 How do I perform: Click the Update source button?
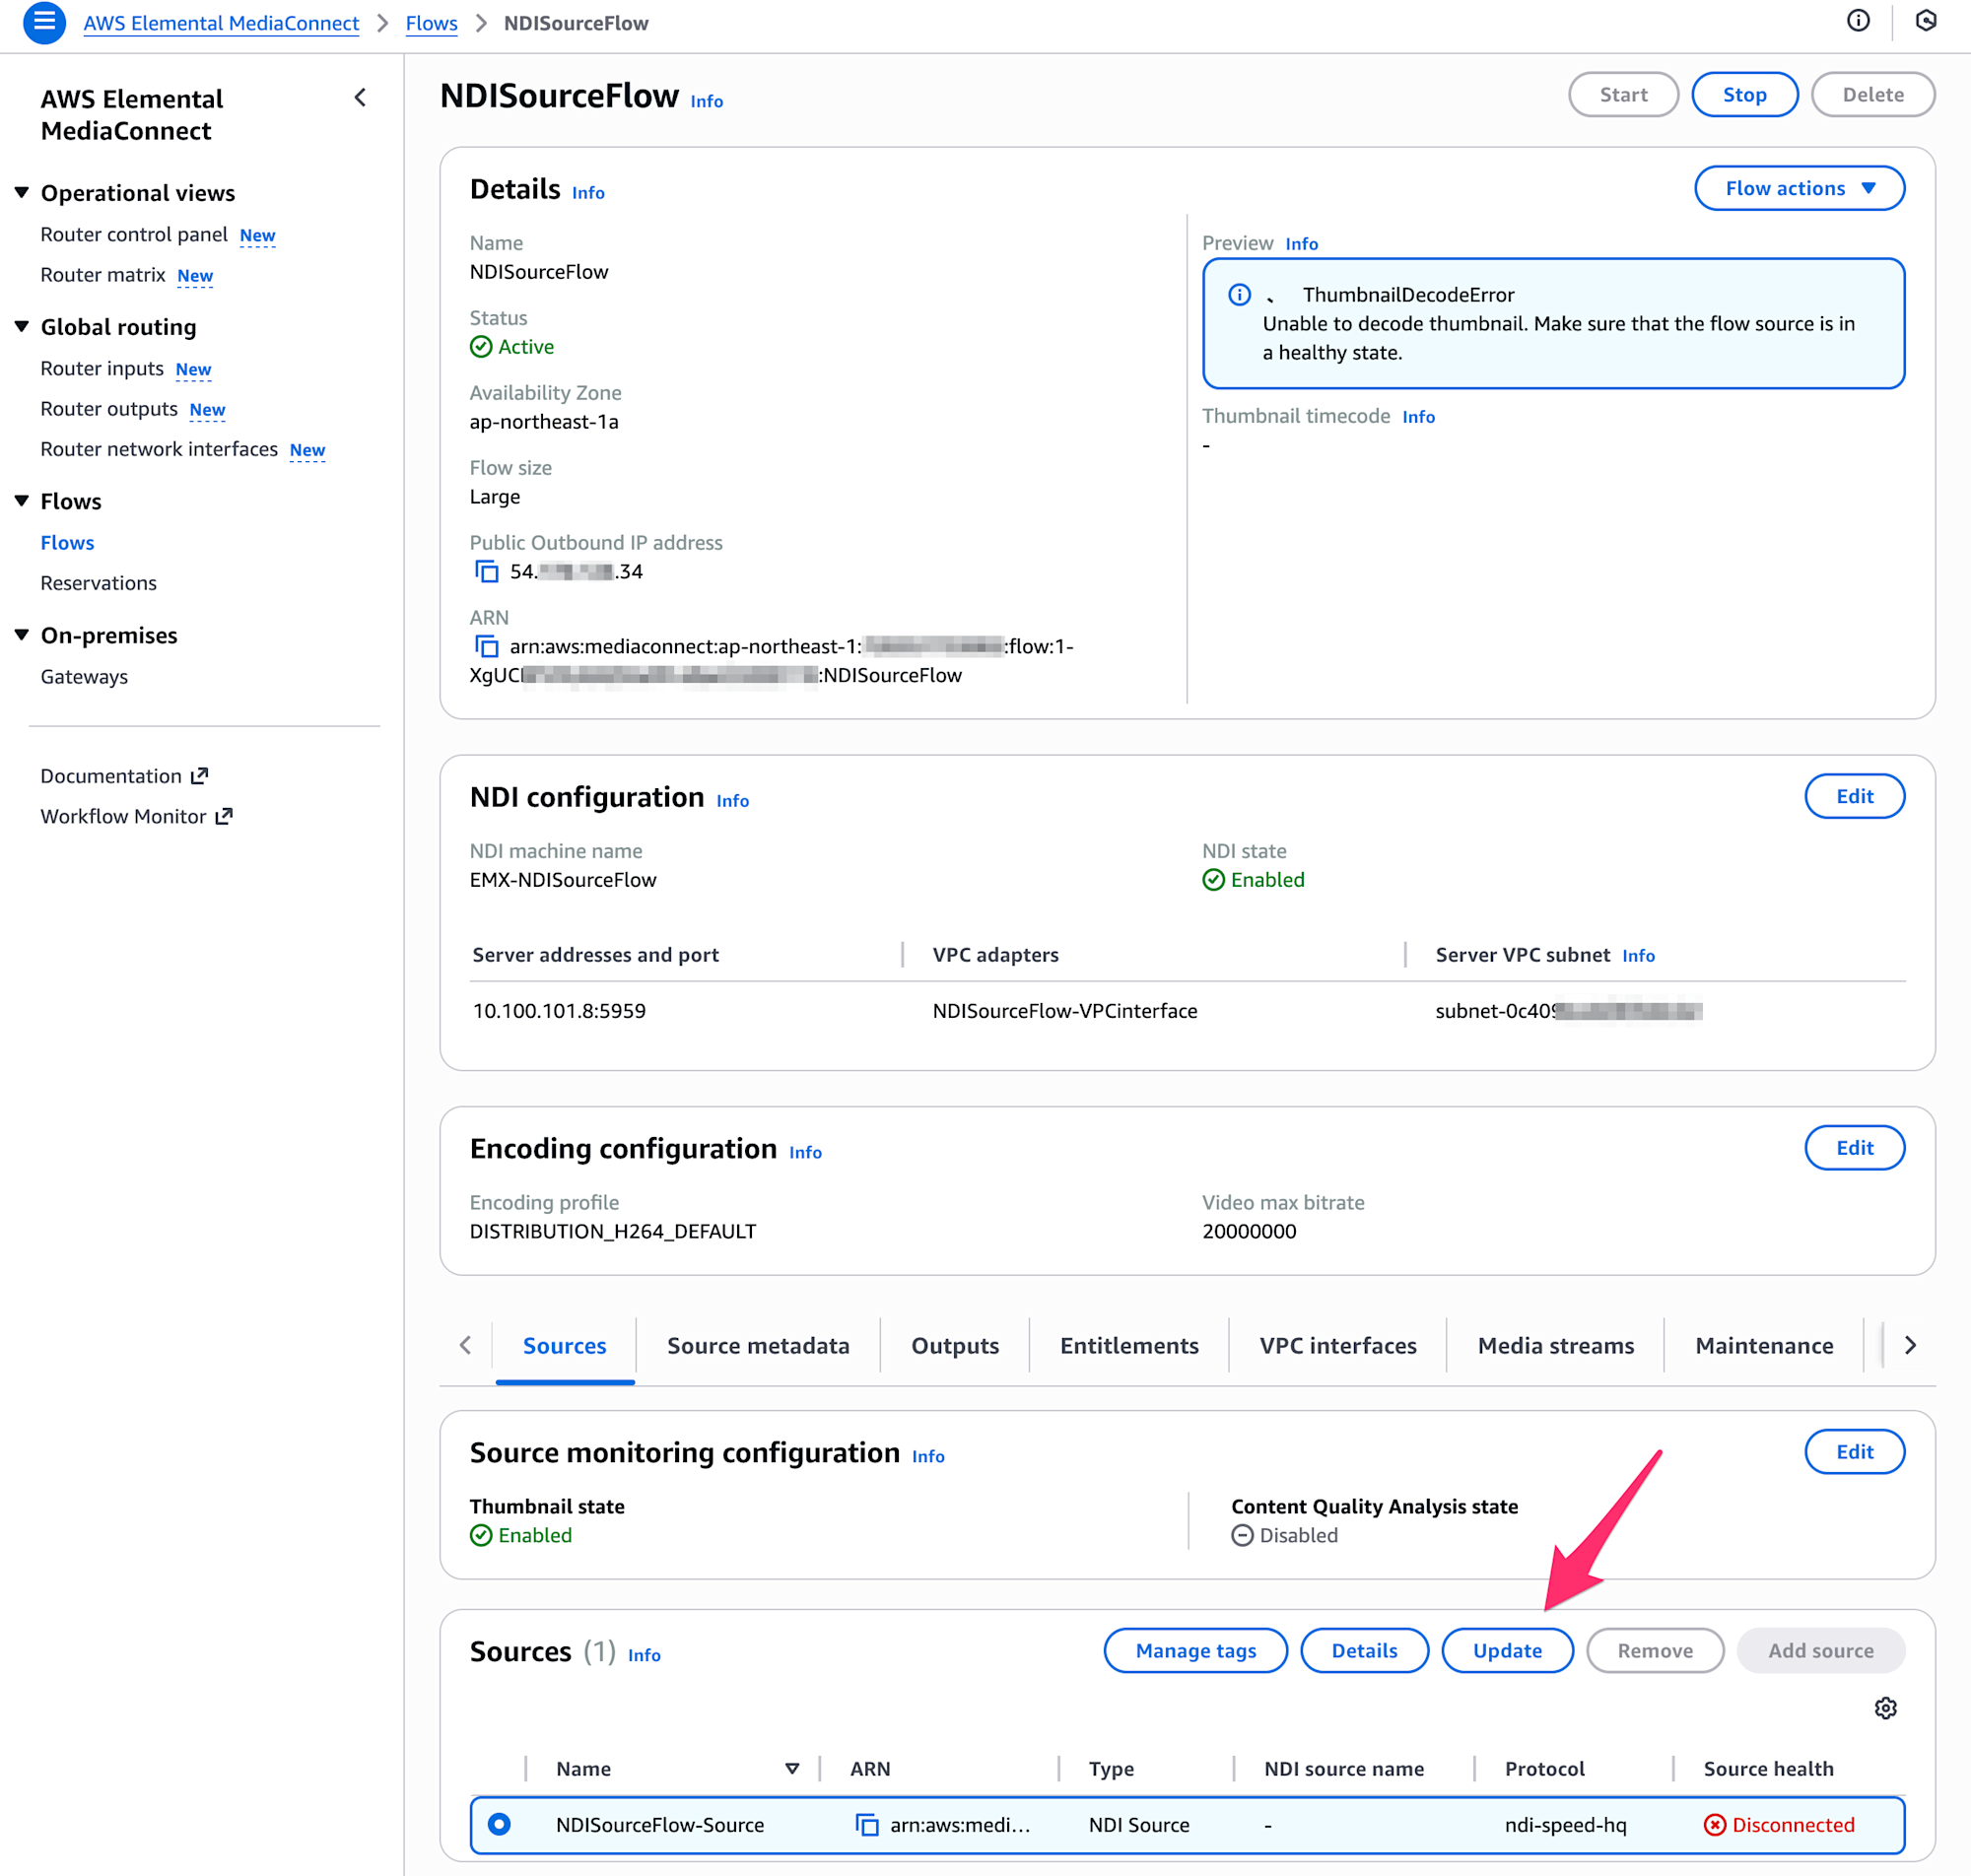(1506, 1650)
